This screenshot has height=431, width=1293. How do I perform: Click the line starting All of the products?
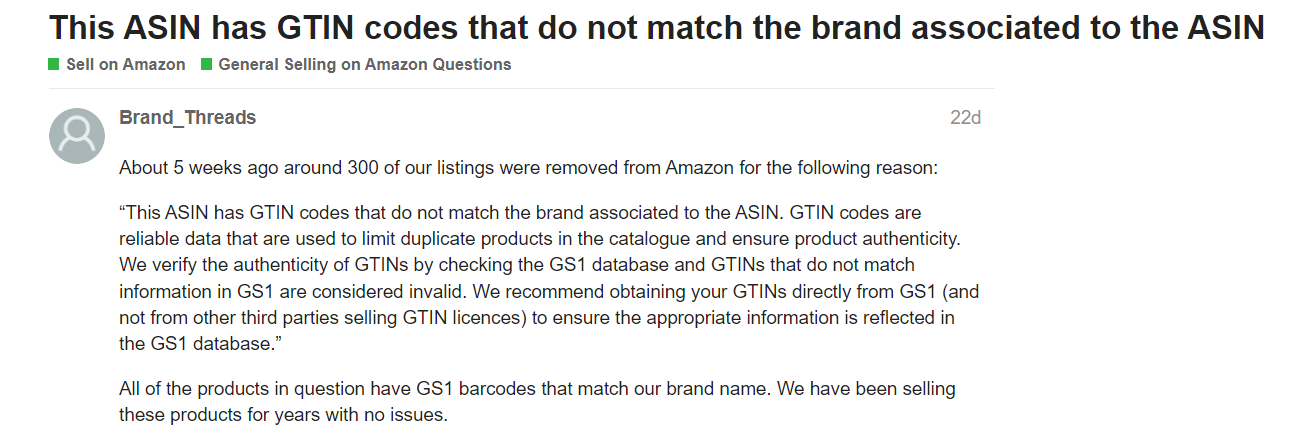(537, 388)
